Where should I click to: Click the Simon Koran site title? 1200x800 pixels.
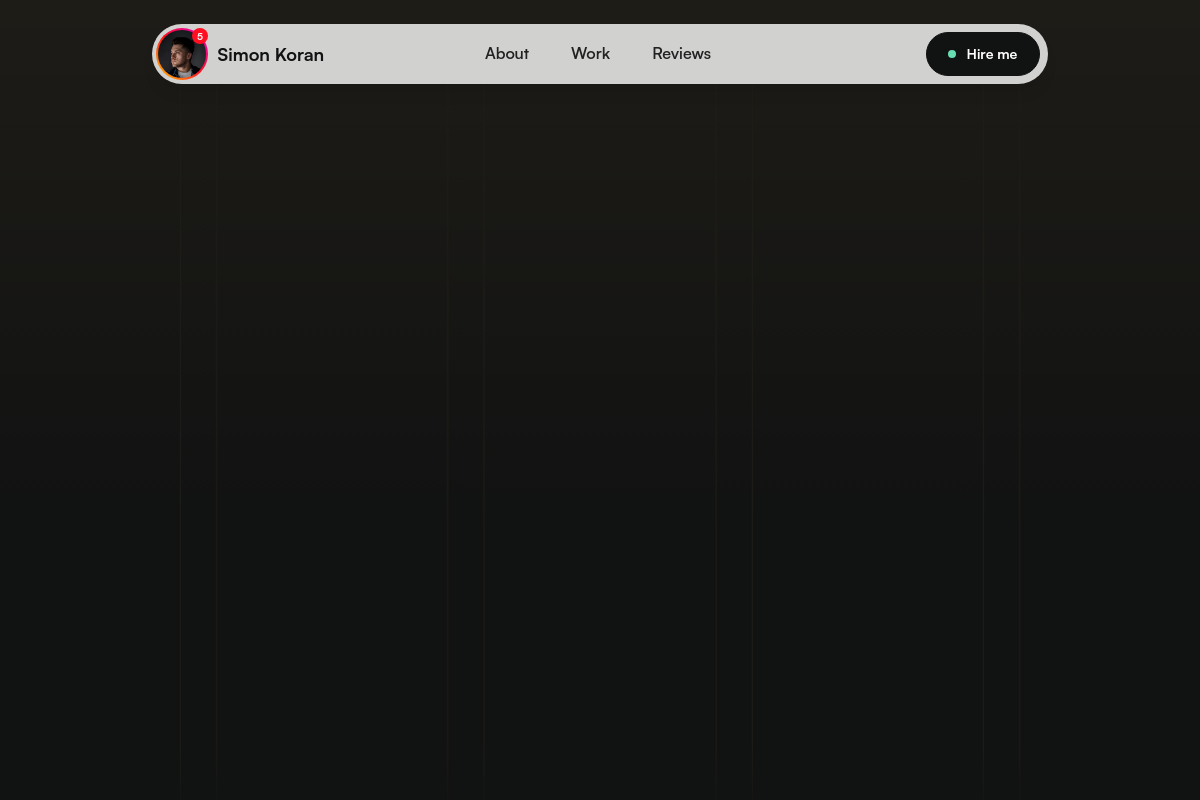point(270,55)
